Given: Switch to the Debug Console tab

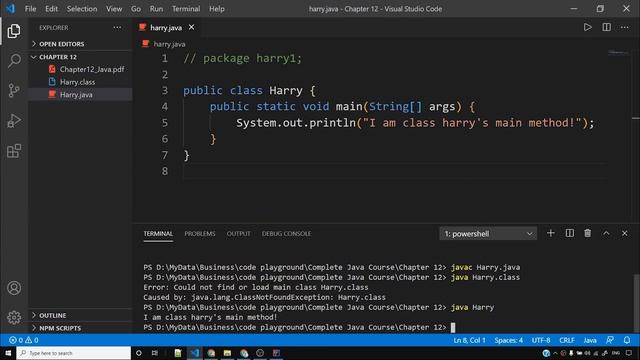Looking at the screenshot, I should pyautogui.click(x=286, y=233).
